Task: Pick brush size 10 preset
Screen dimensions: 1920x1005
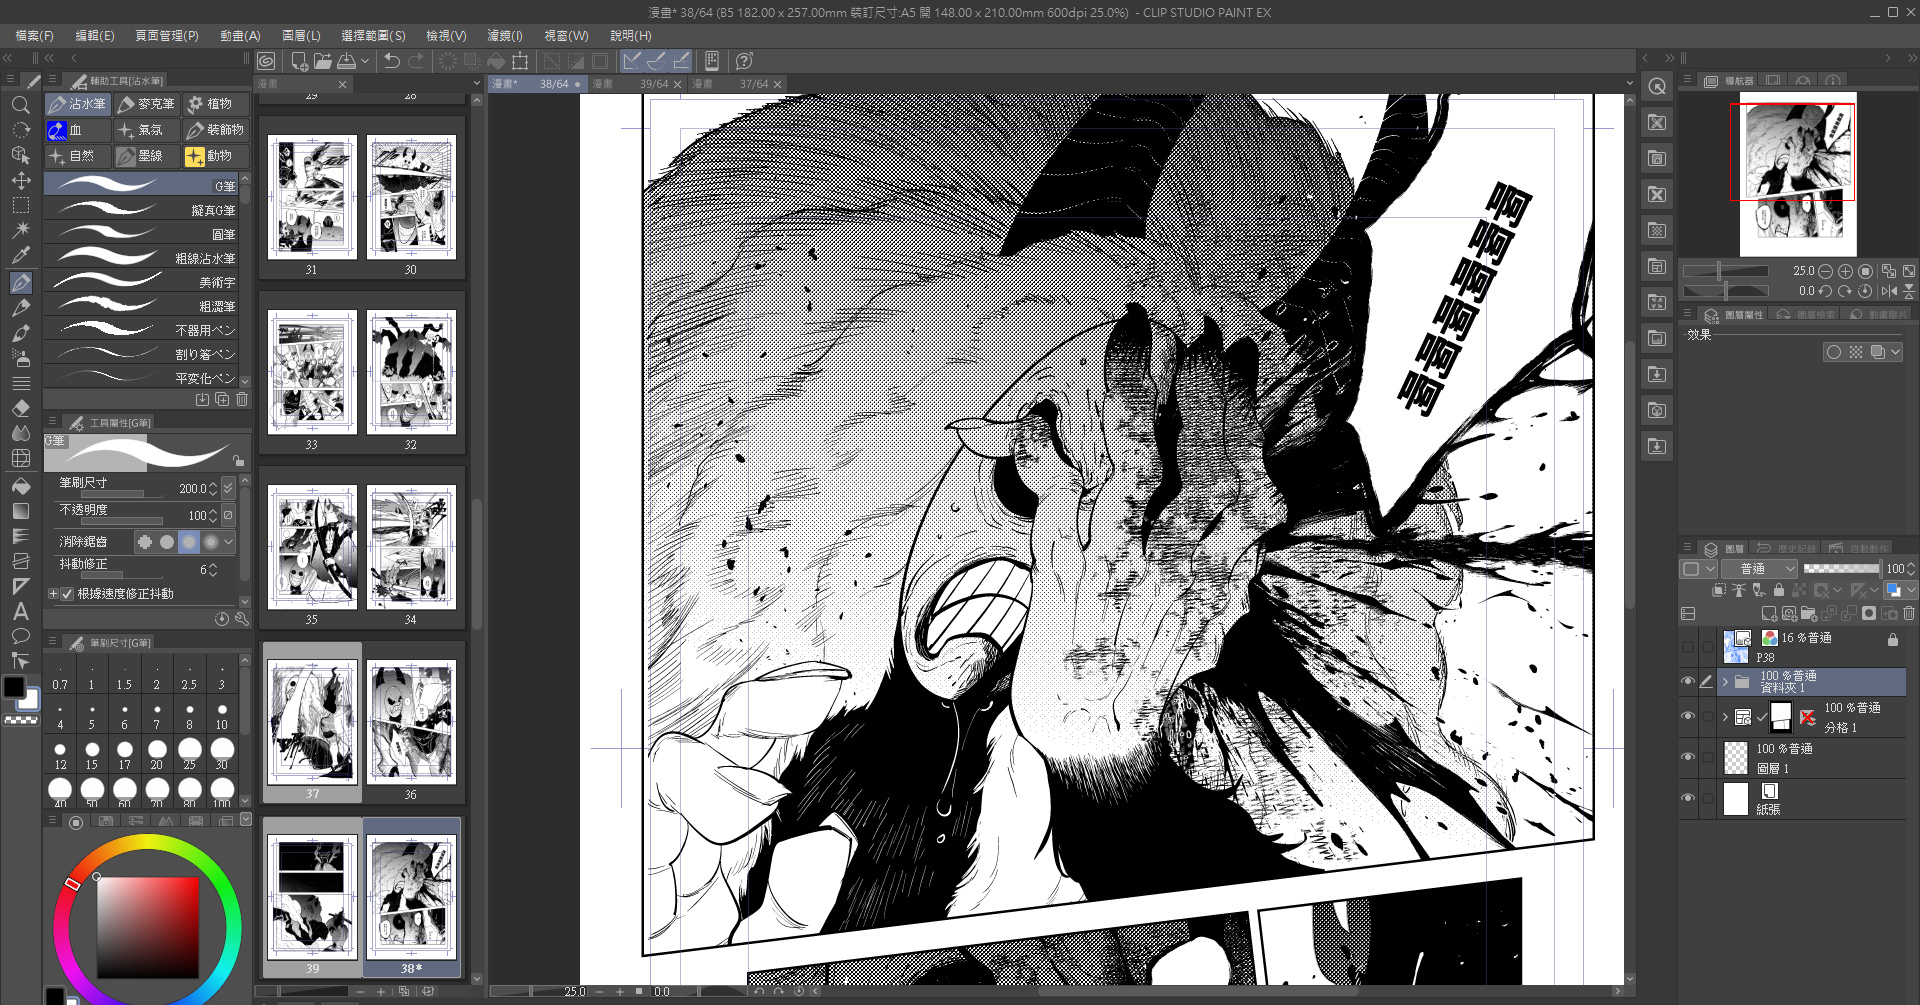Action: 222,715
